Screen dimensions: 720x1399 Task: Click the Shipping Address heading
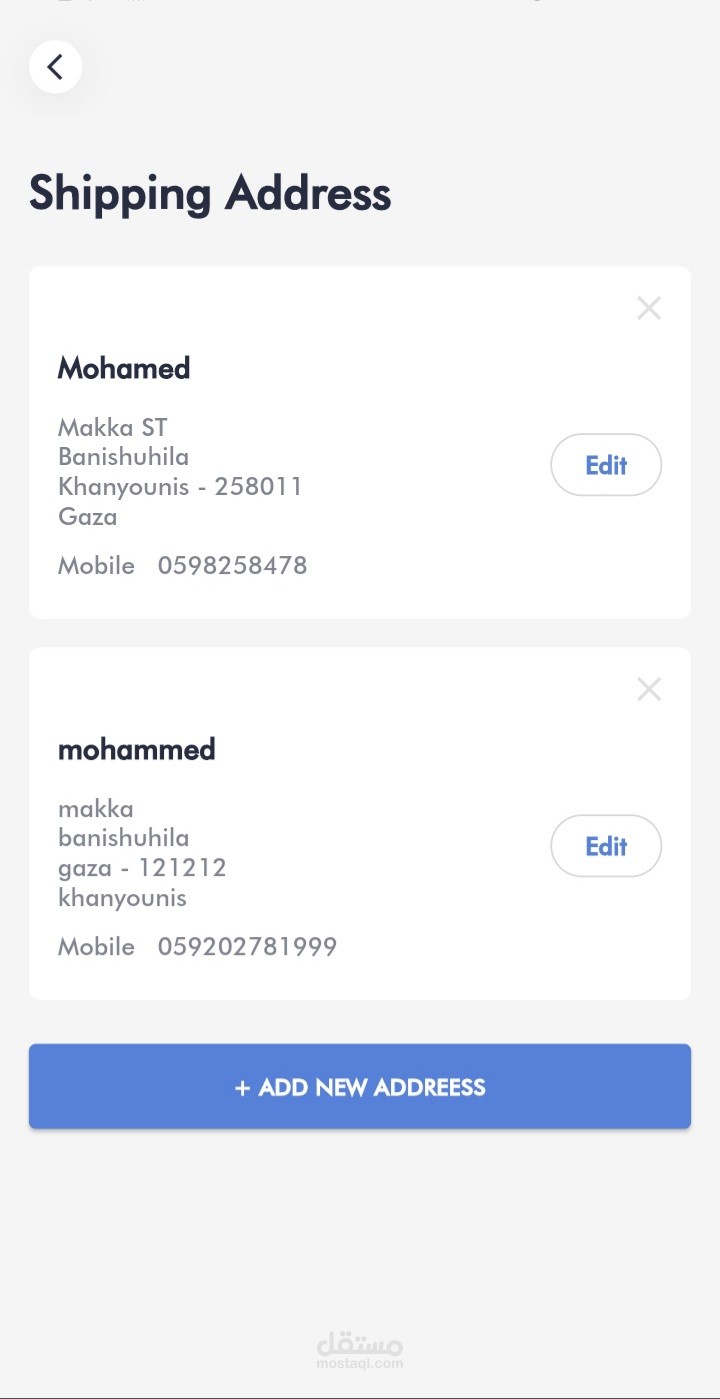click(x=210, y=193)
